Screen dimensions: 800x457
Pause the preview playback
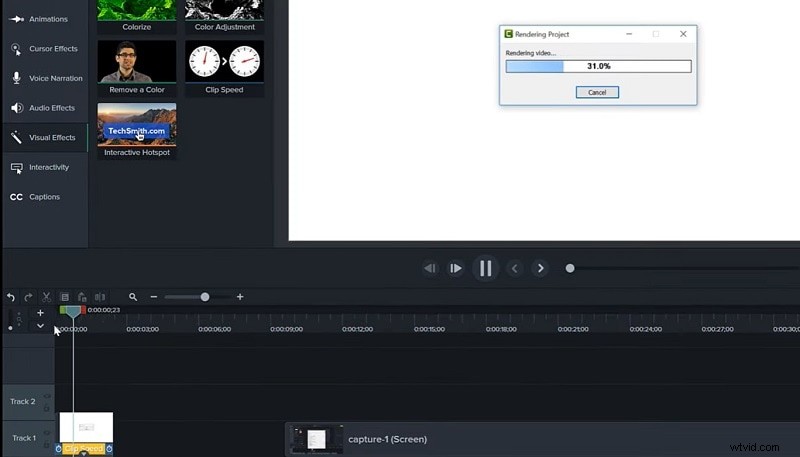coord(485,268)
